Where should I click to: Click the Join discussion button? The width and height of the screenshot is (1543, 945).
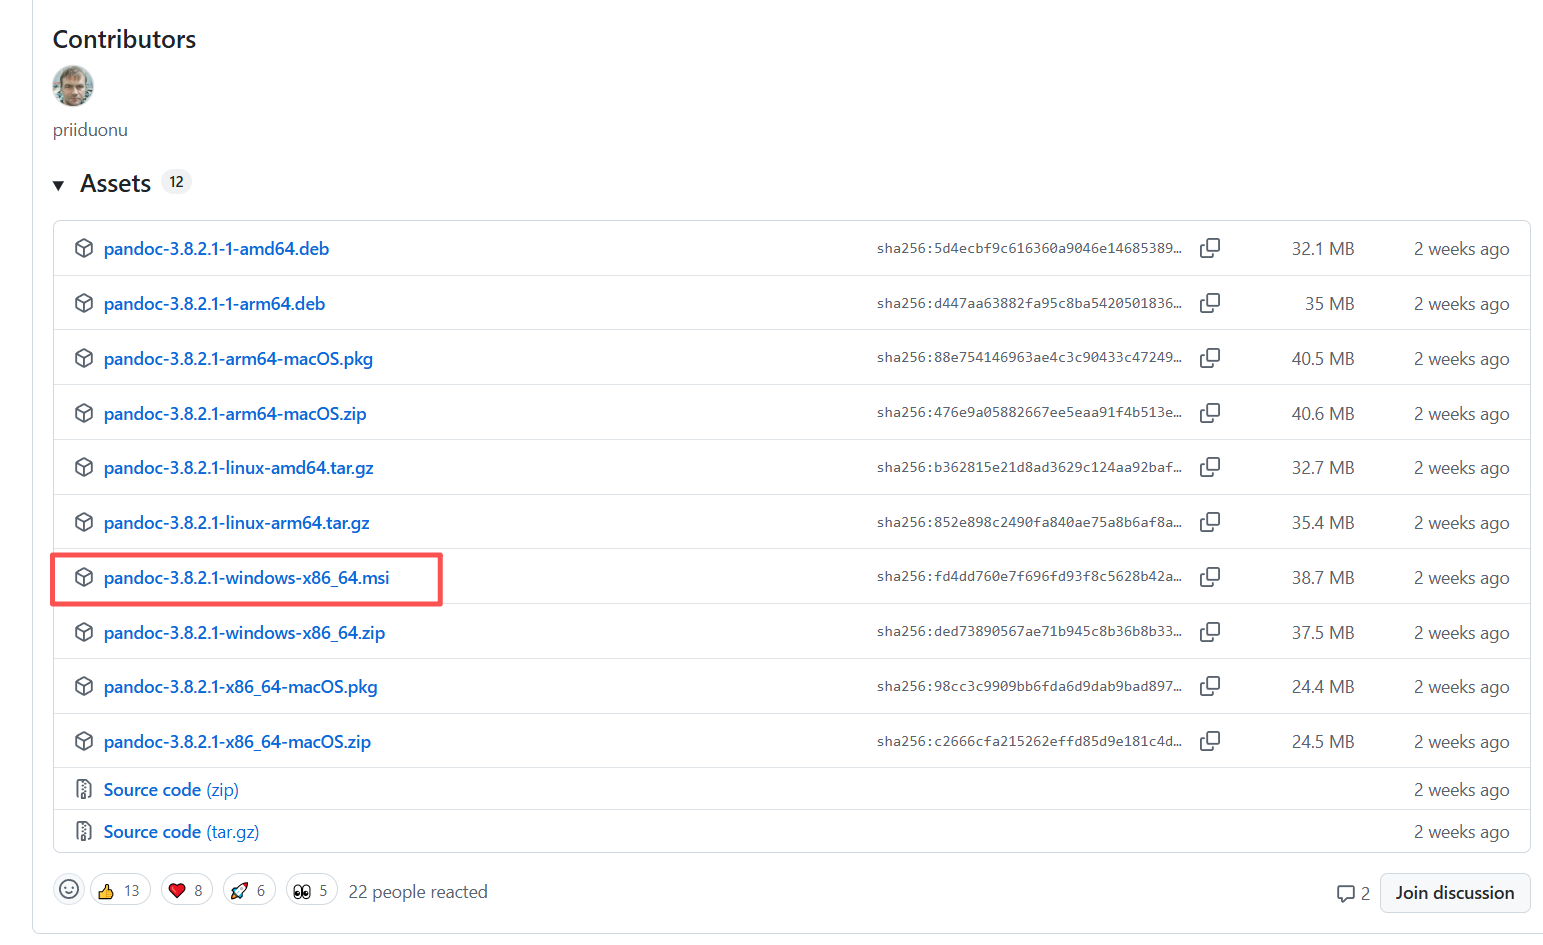(x=1455, y=893)
